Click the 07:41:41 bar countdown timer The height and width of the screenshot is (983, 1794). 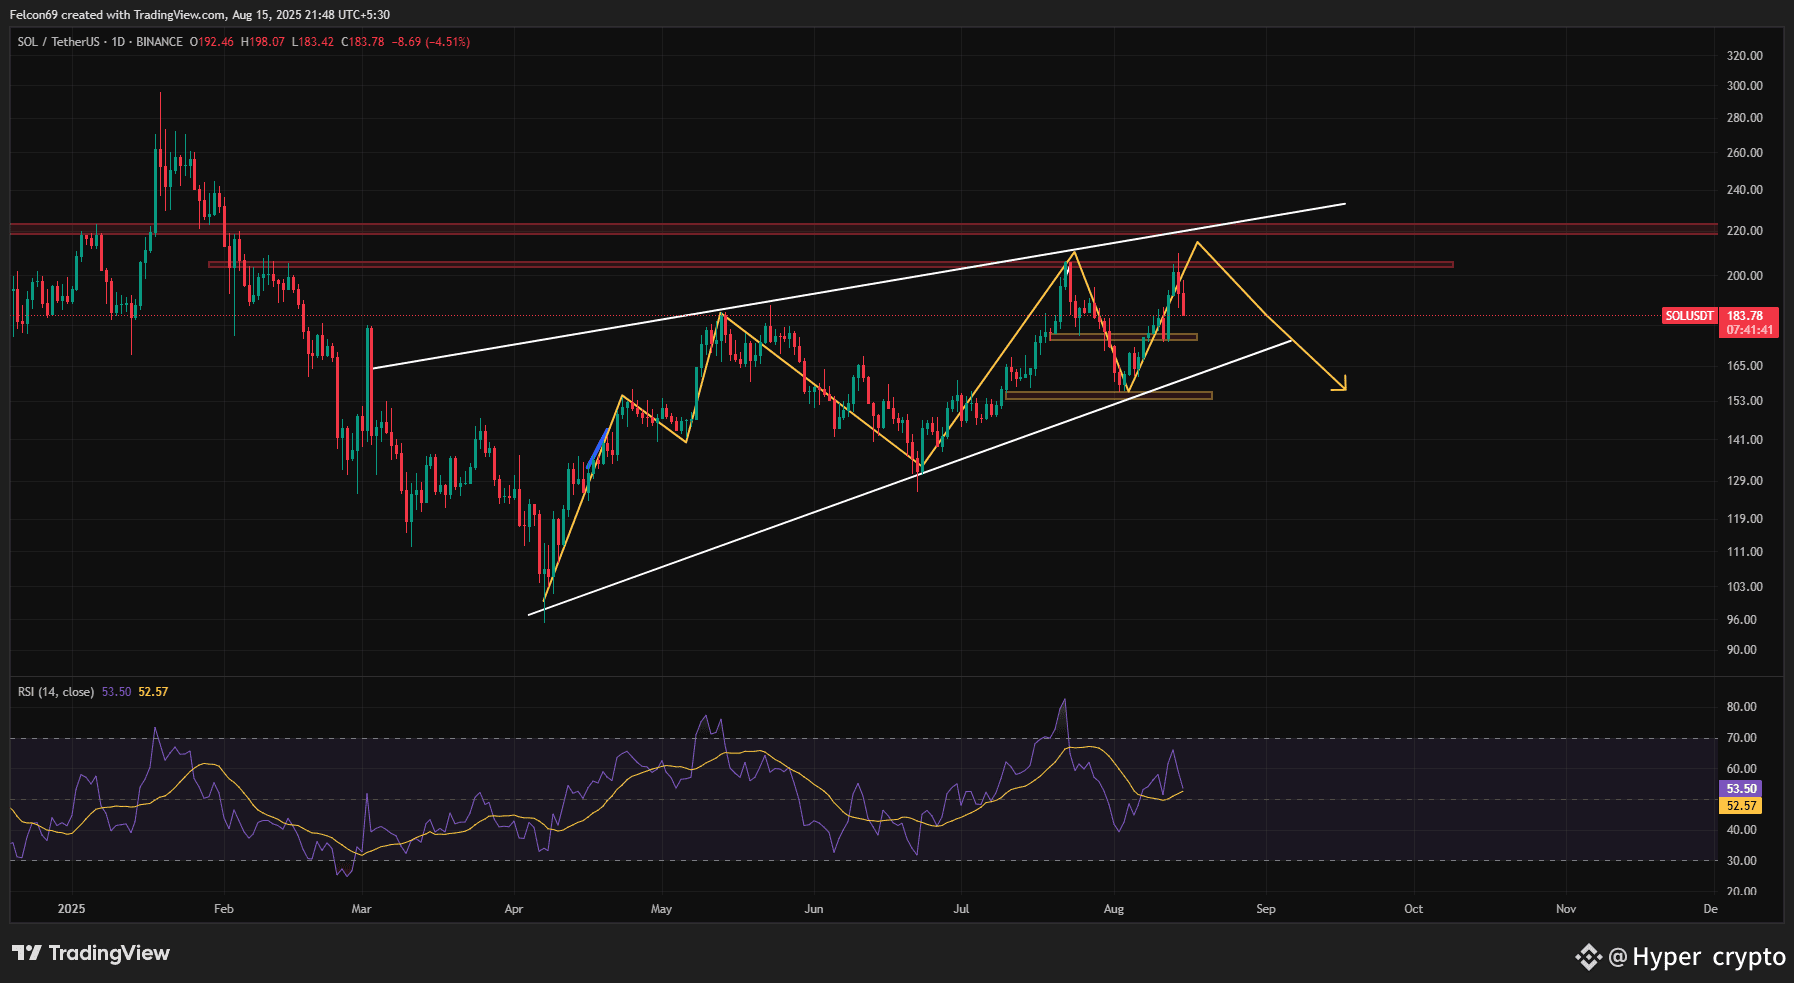(x=1749, y=330)
